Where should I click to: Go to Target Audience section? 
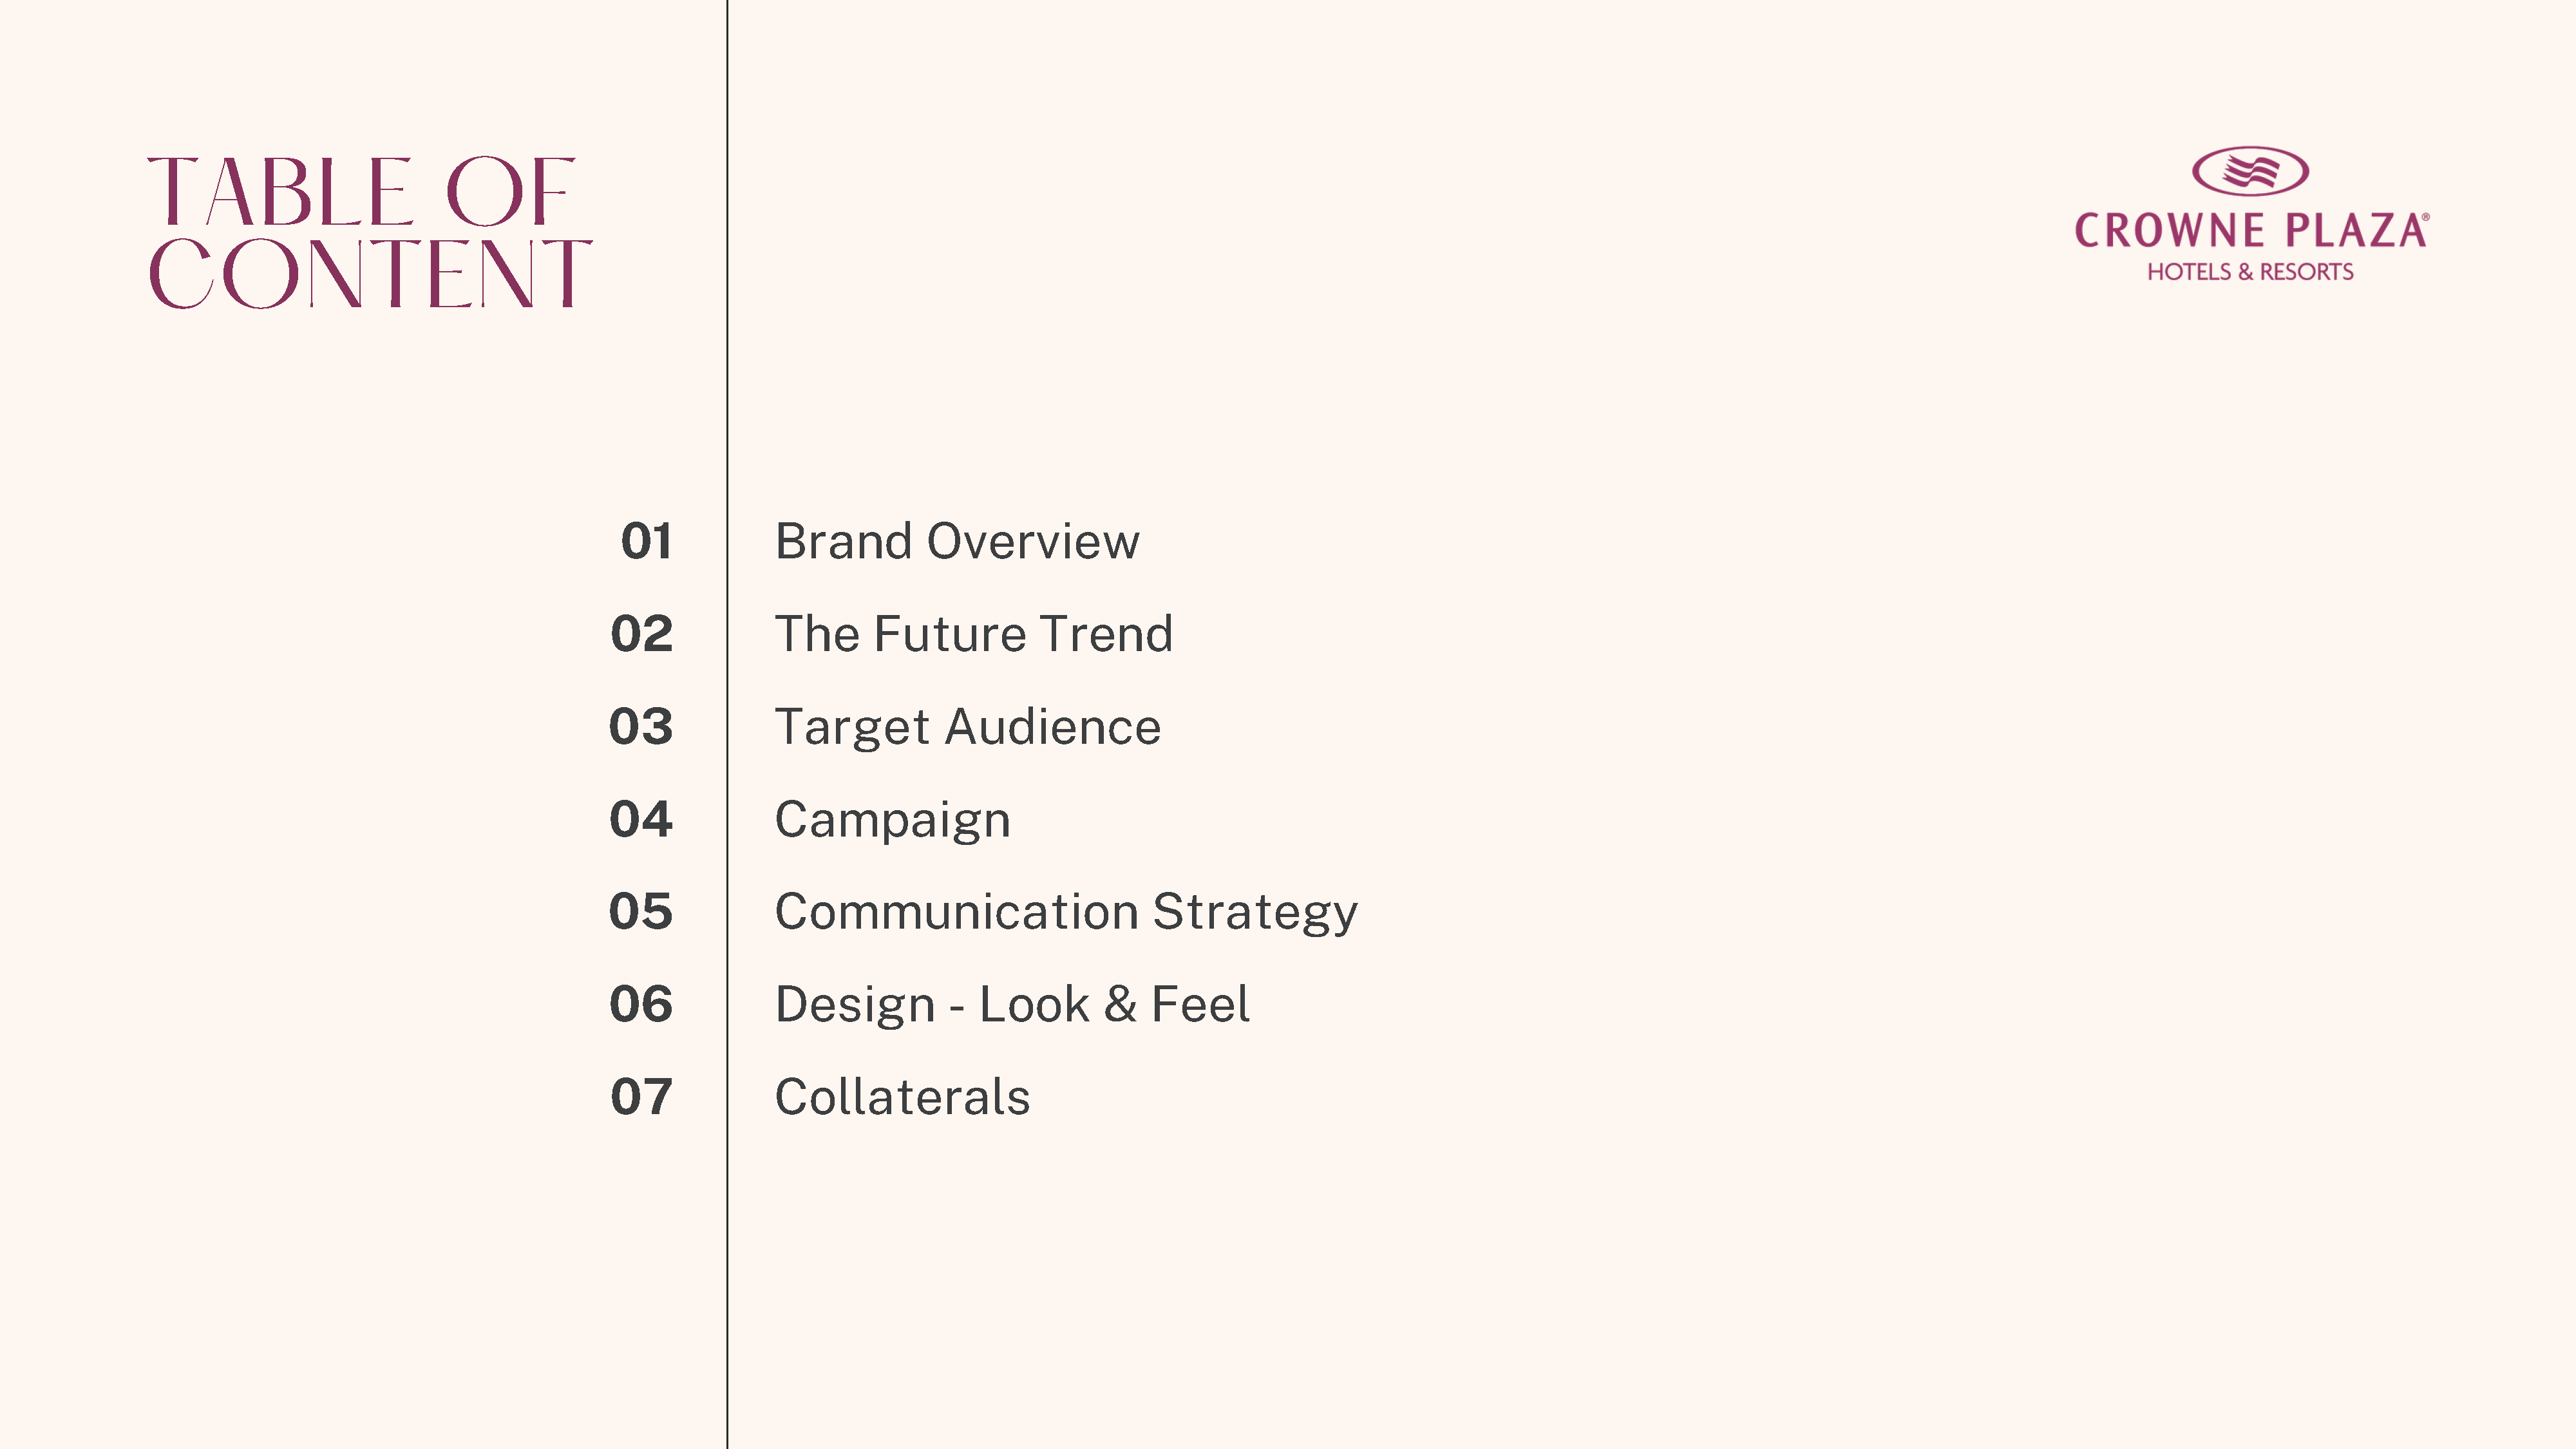[x=968, y=727]
